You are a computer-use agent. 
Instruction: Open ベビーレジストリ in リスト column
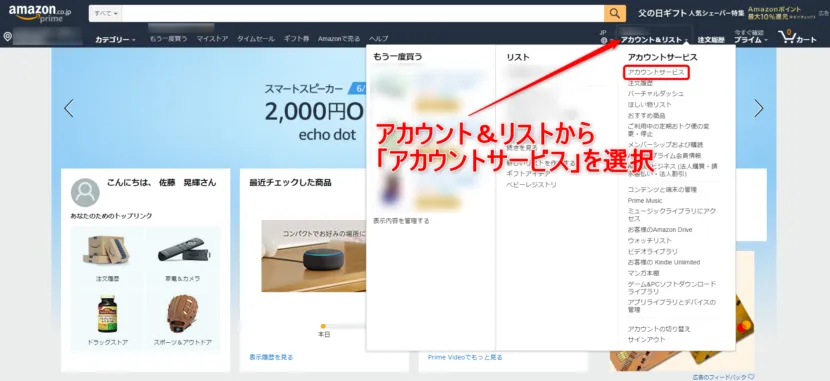click(531, 185)
